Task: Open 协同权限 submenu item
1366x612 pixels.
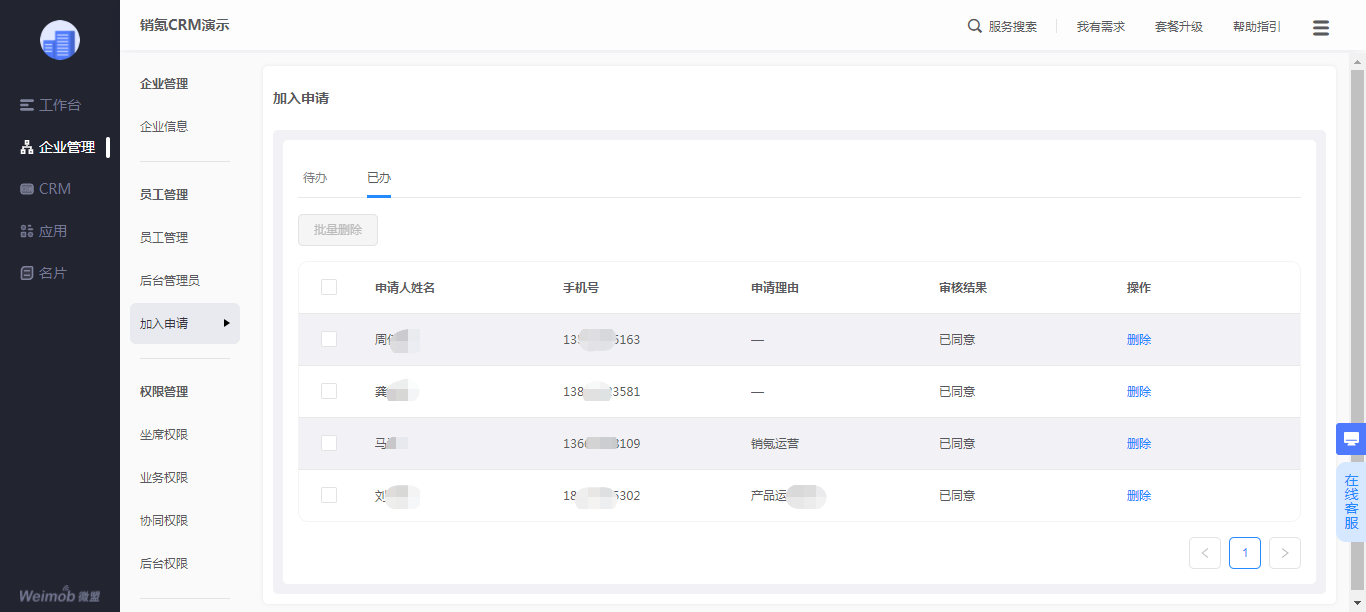Action: [164, 521]
